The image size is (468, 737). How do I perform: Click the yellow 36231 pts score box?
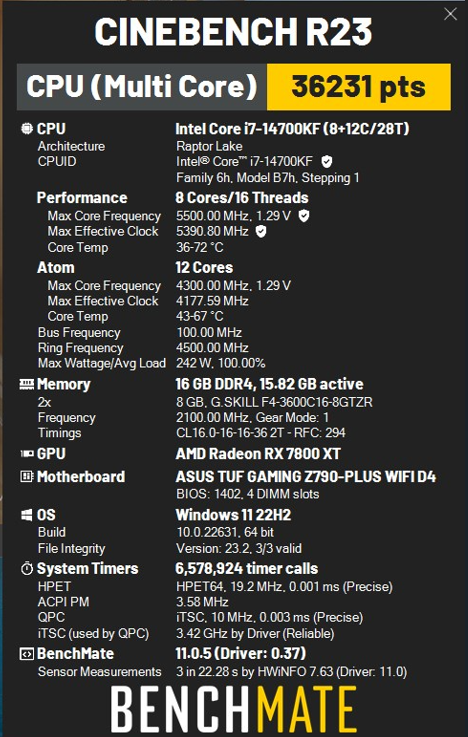[x=359, y=87]
